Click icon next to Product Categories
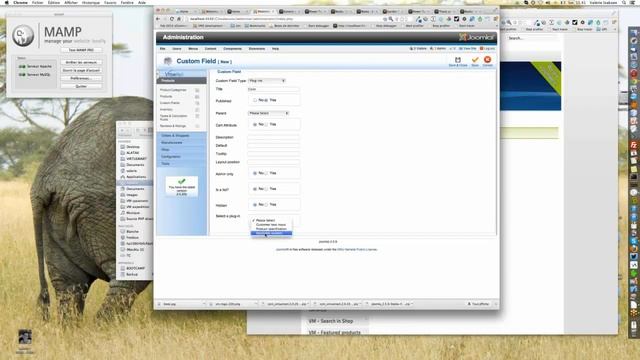640x360 pixels. (197, 90)
